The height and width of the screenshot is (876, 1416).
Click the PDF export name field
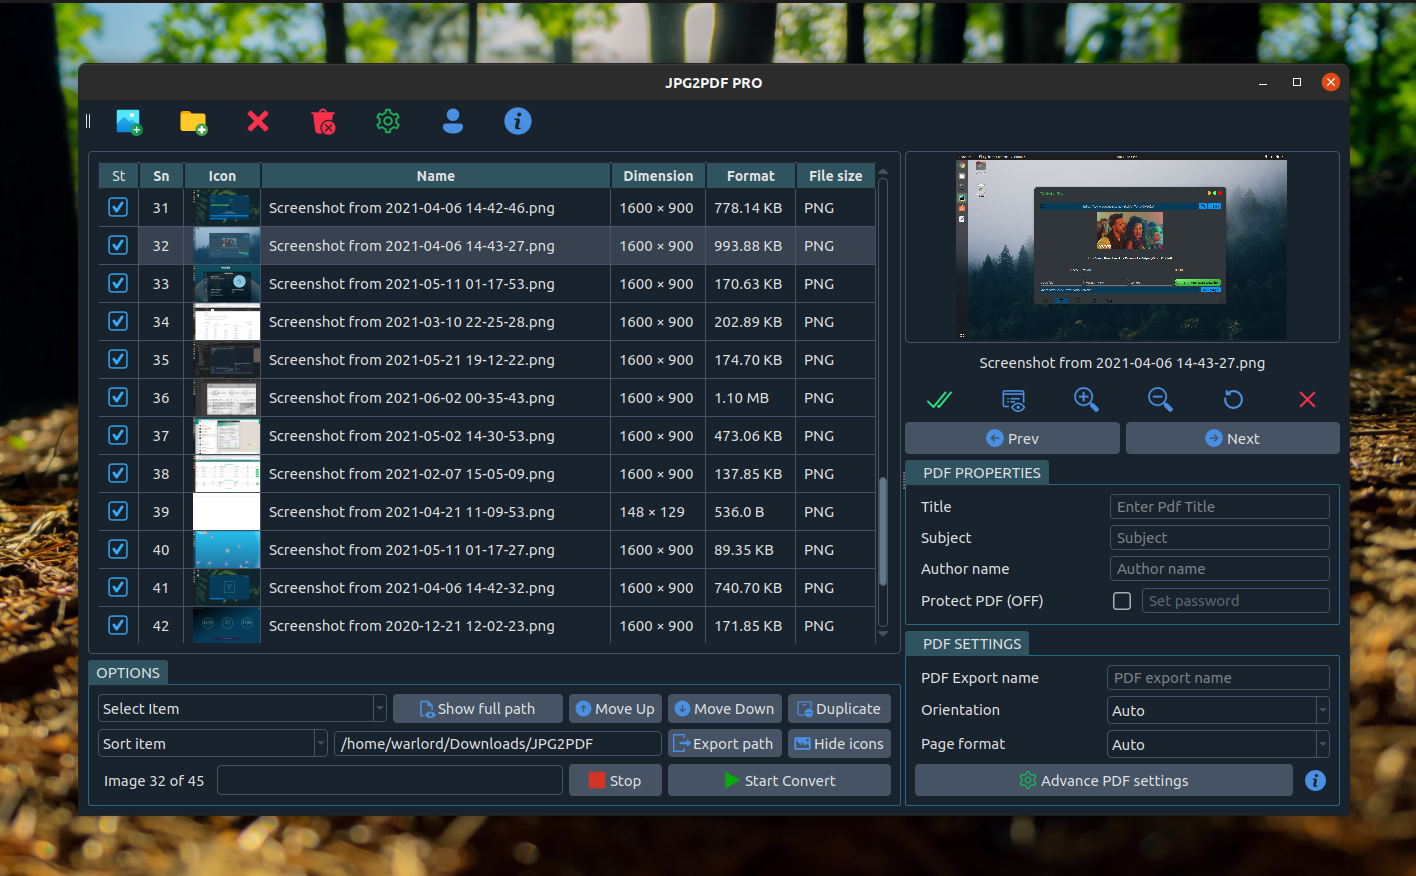pyautogui.click(x=1218, y=678)
